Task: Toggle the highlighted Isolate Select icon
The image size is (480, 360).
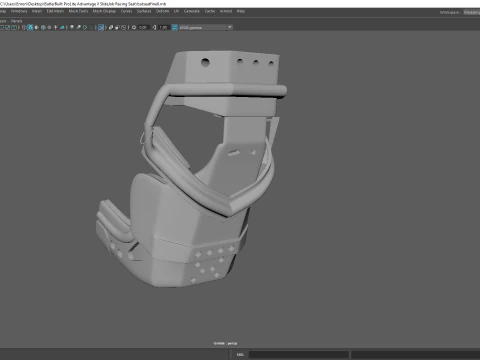Action: (101, 27)
